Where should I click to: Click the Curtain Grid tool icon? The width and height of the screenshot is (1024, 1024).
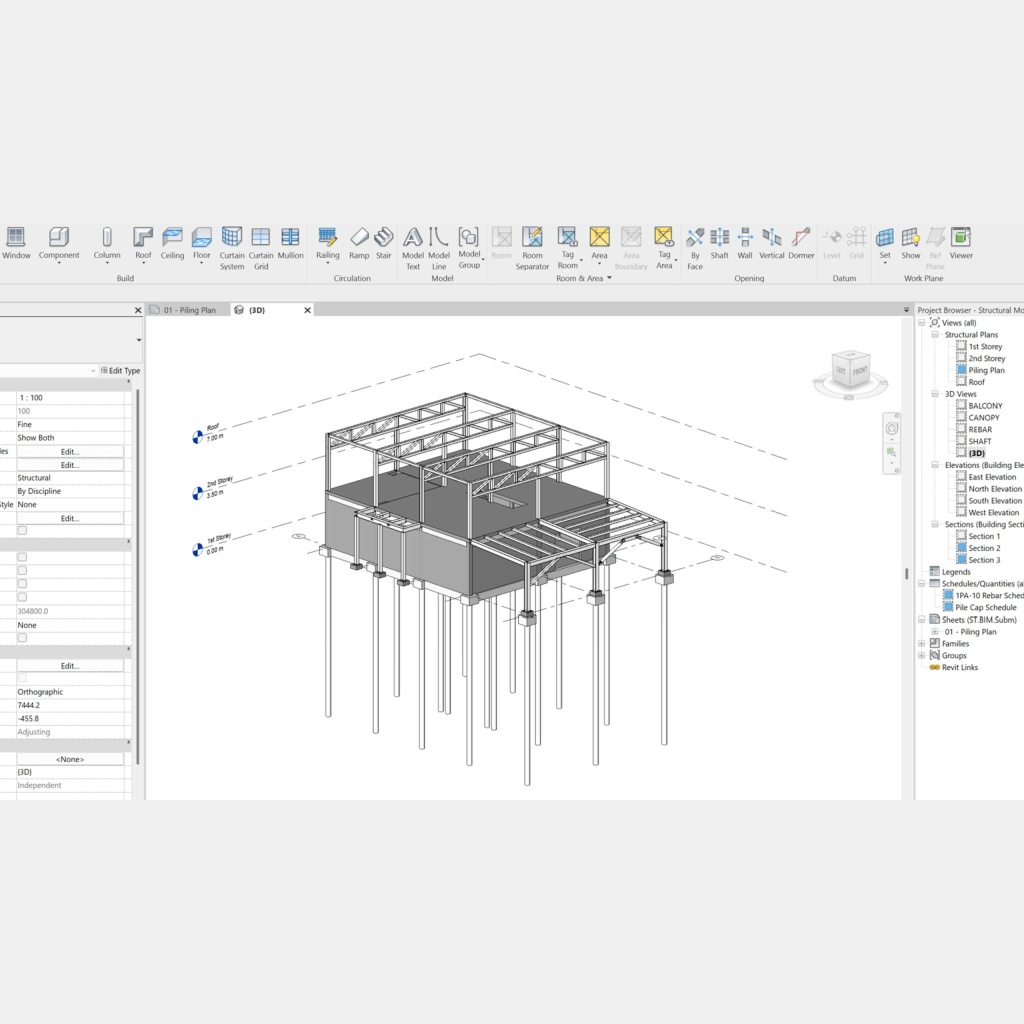261,243
